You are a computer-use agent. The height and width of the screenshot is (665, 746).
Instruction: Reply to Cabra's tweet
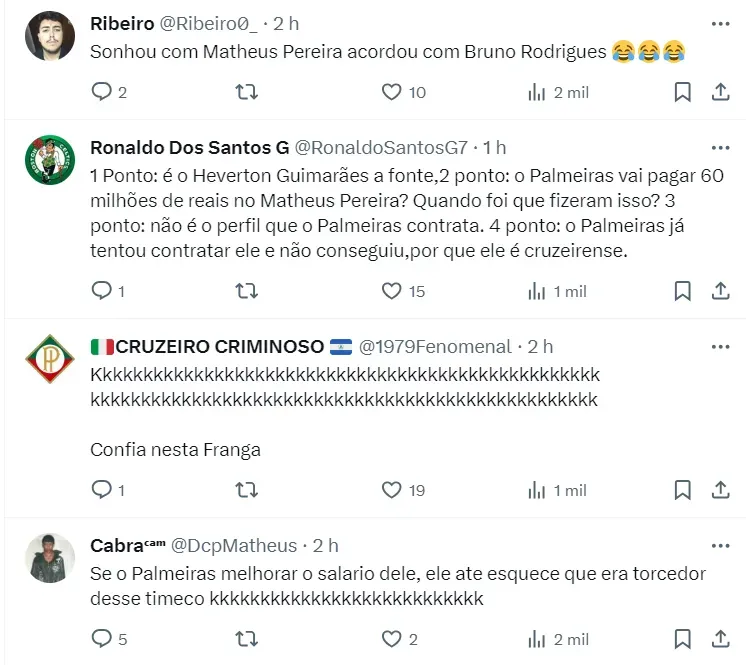click(101, 639)
